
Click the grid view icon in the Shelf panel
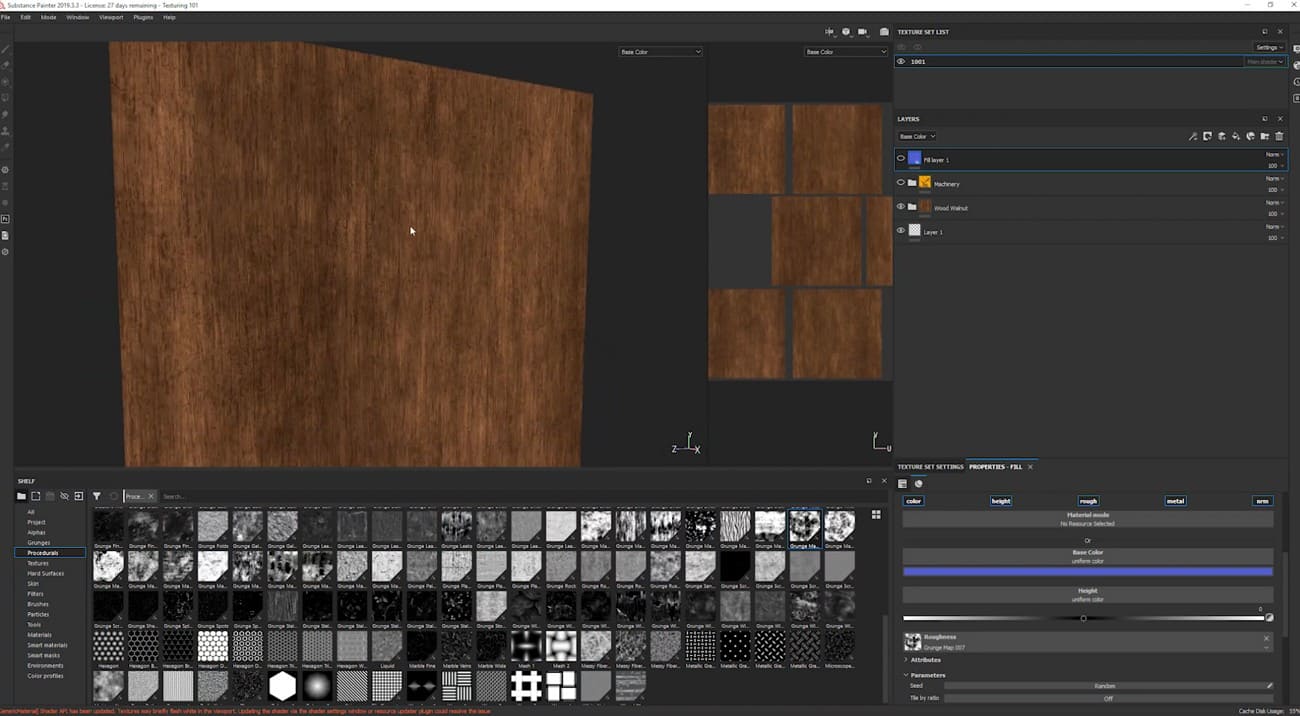(x=876, y=514)
